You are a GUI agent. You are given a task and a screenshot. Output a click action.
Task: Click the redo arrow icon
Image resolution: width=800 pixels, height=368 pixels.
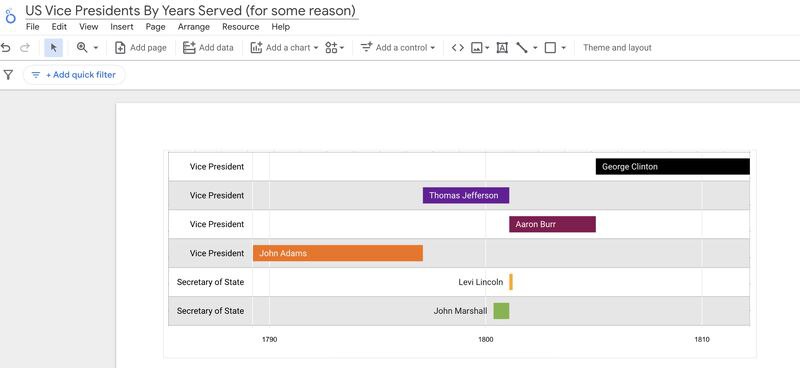point(24,48)
